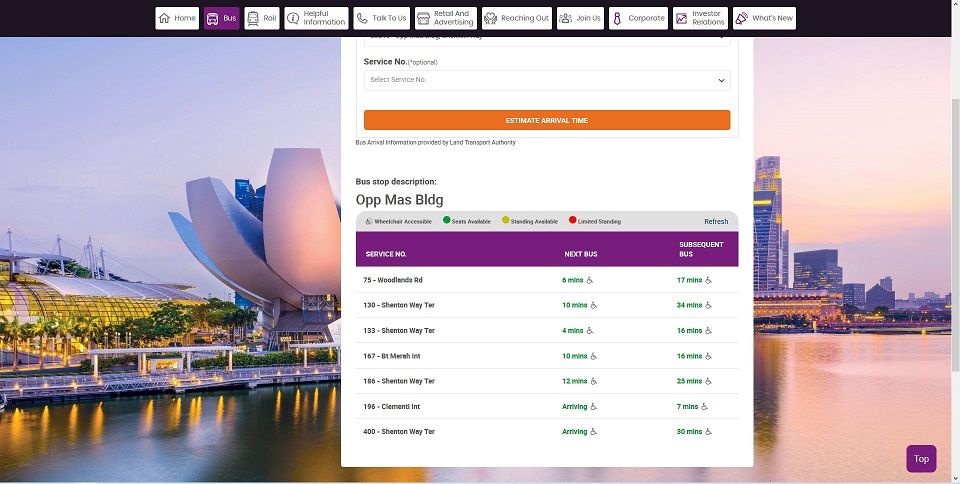Open the Home menu item
This screenshot has height=484, width=960.
coord(177,18)
